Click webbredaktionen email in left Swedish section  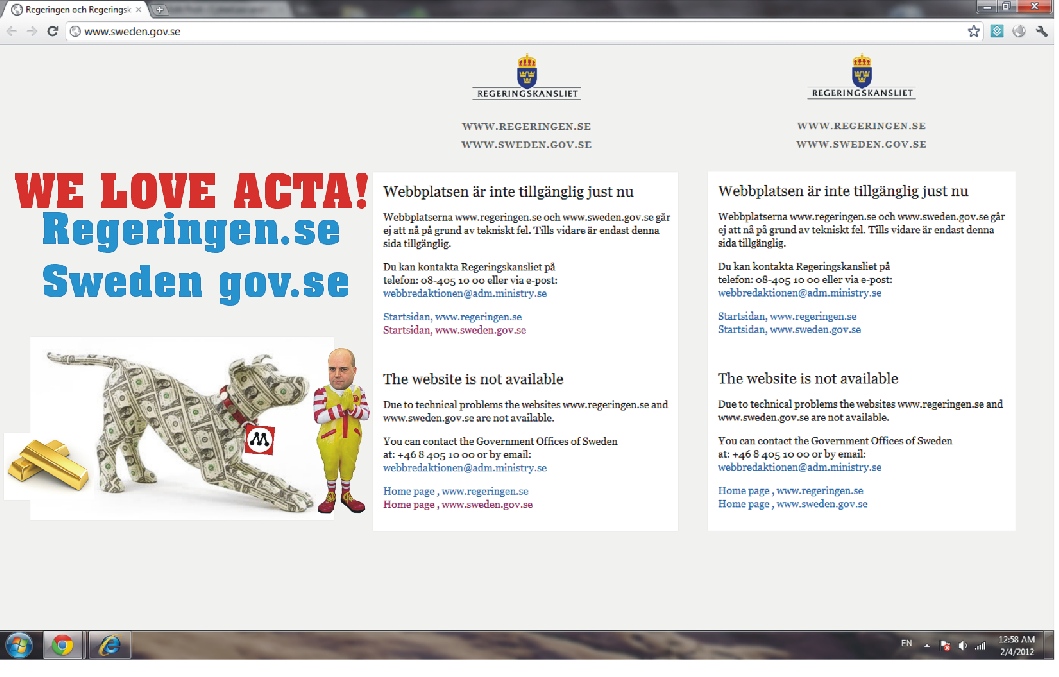click(x=465, y=293)
